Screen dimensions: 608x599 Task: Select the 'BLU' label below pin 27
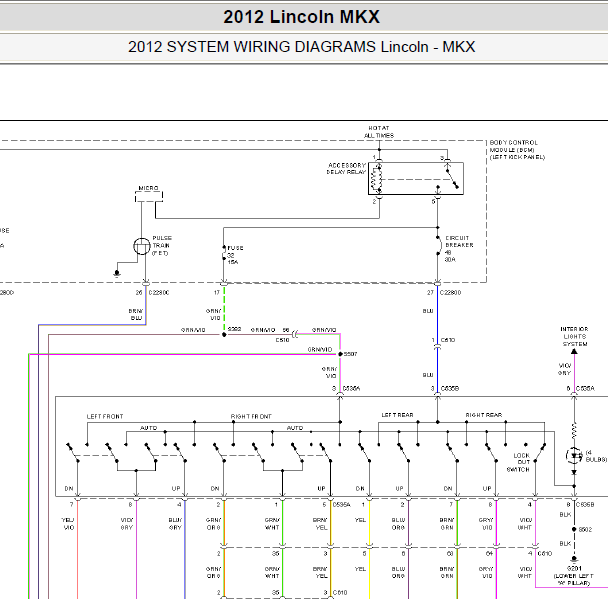click(x=428, y=311)
